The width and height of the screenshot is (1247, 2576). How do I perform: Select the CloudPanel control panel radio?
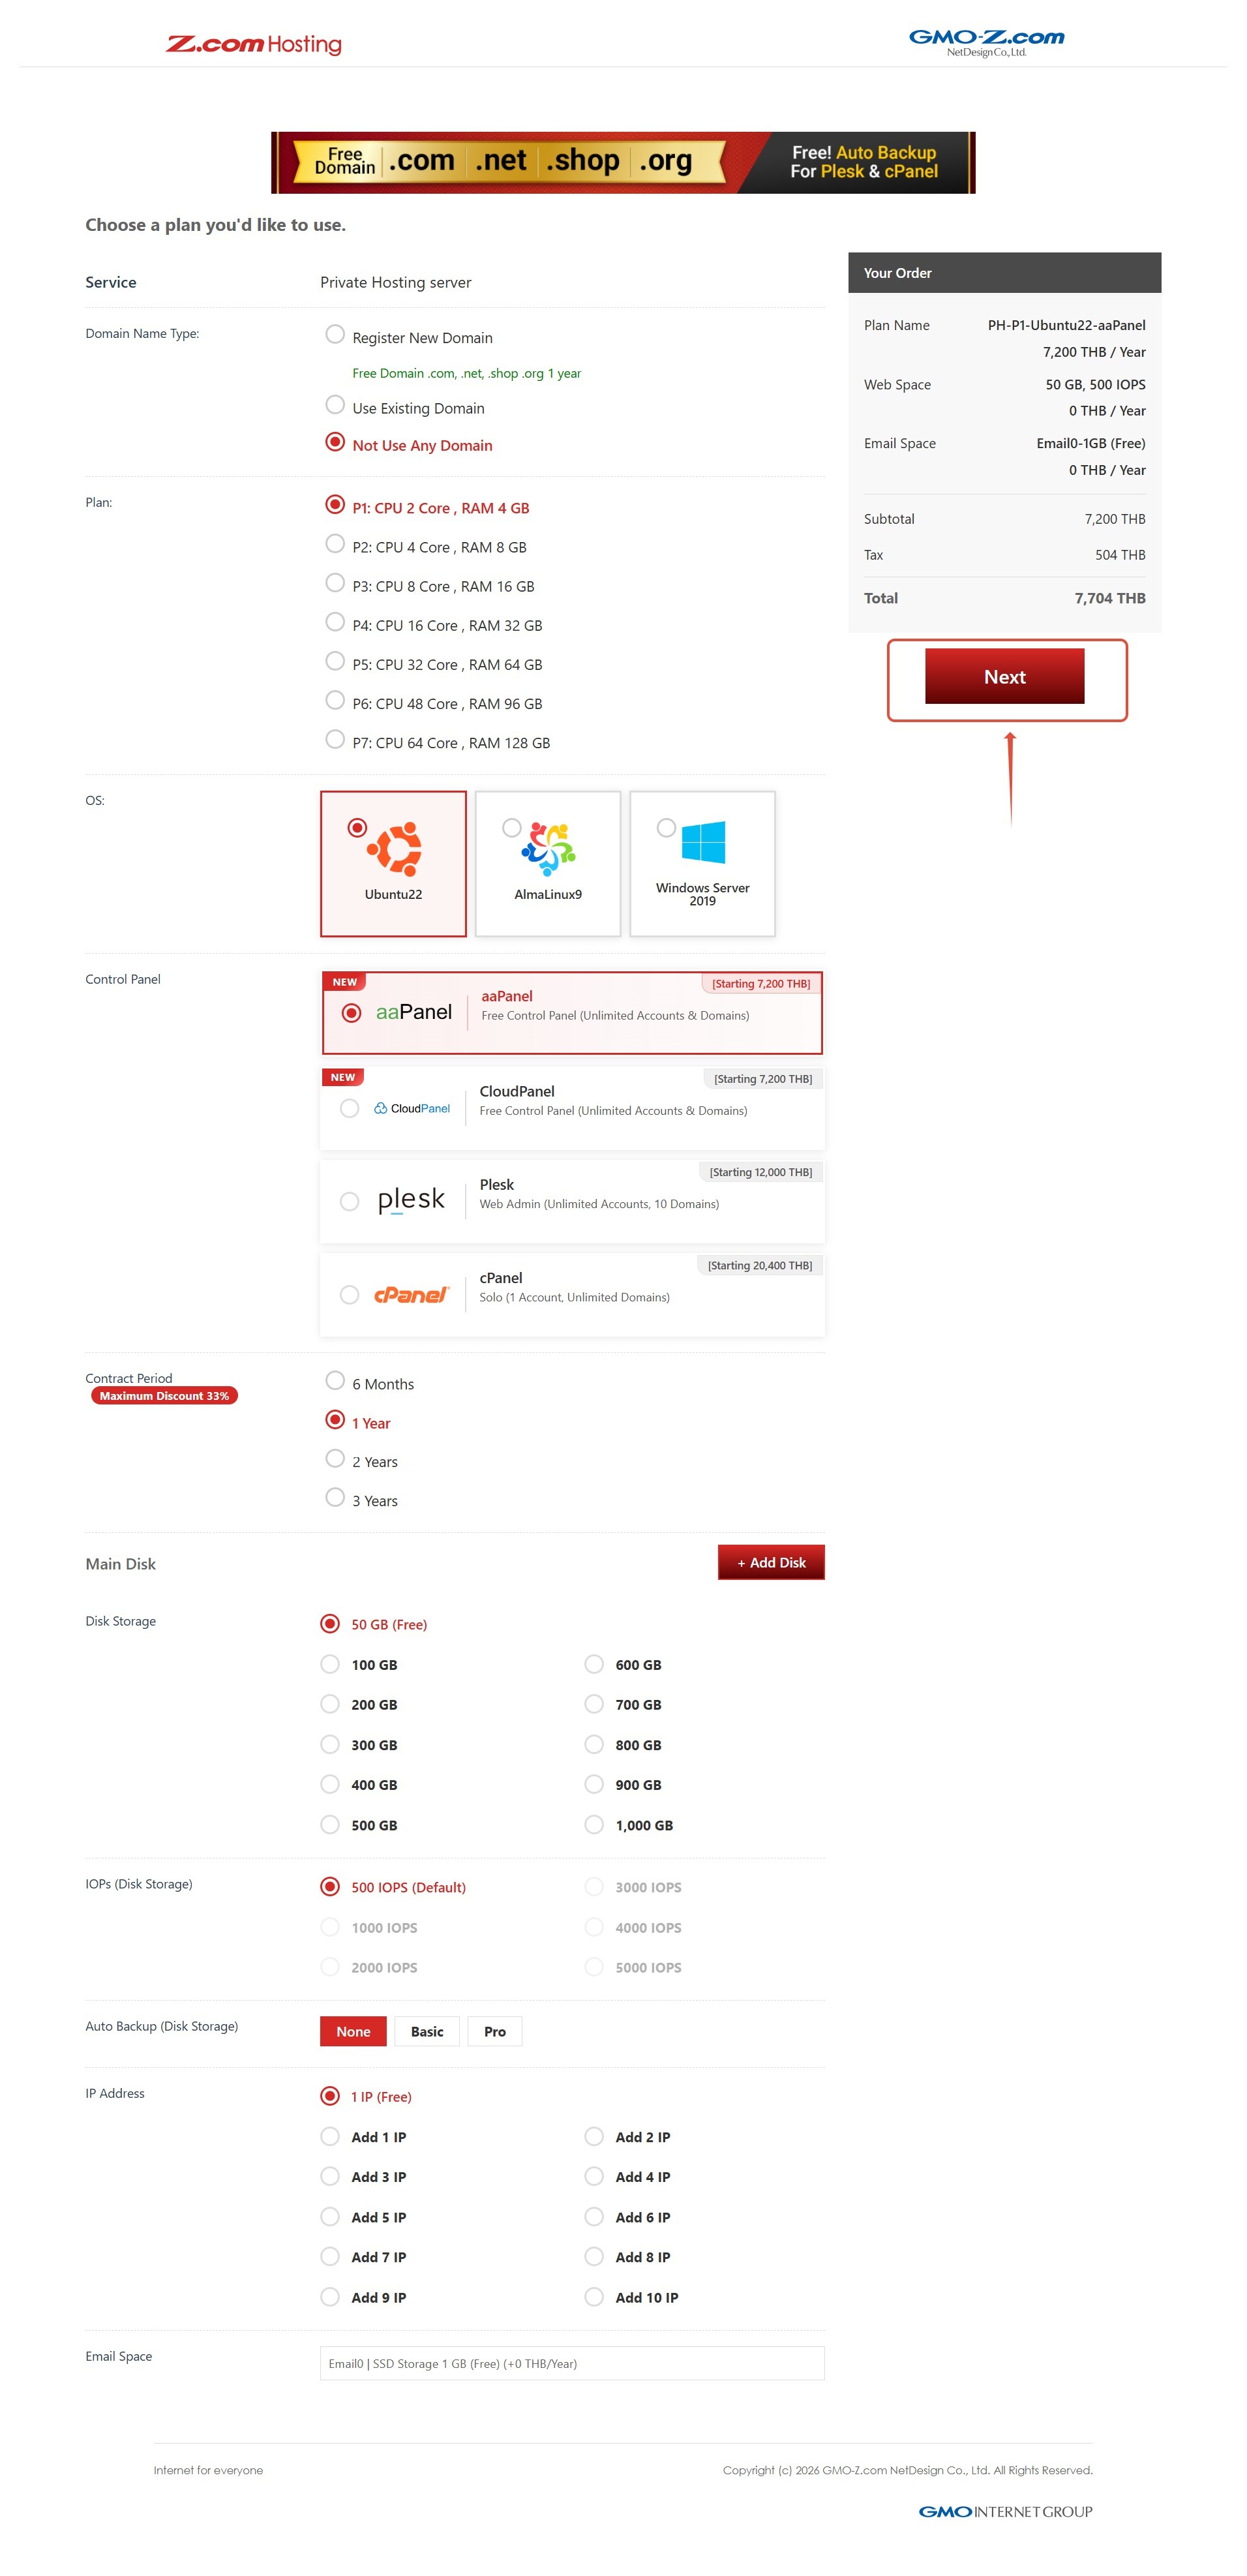[349, 1108]
